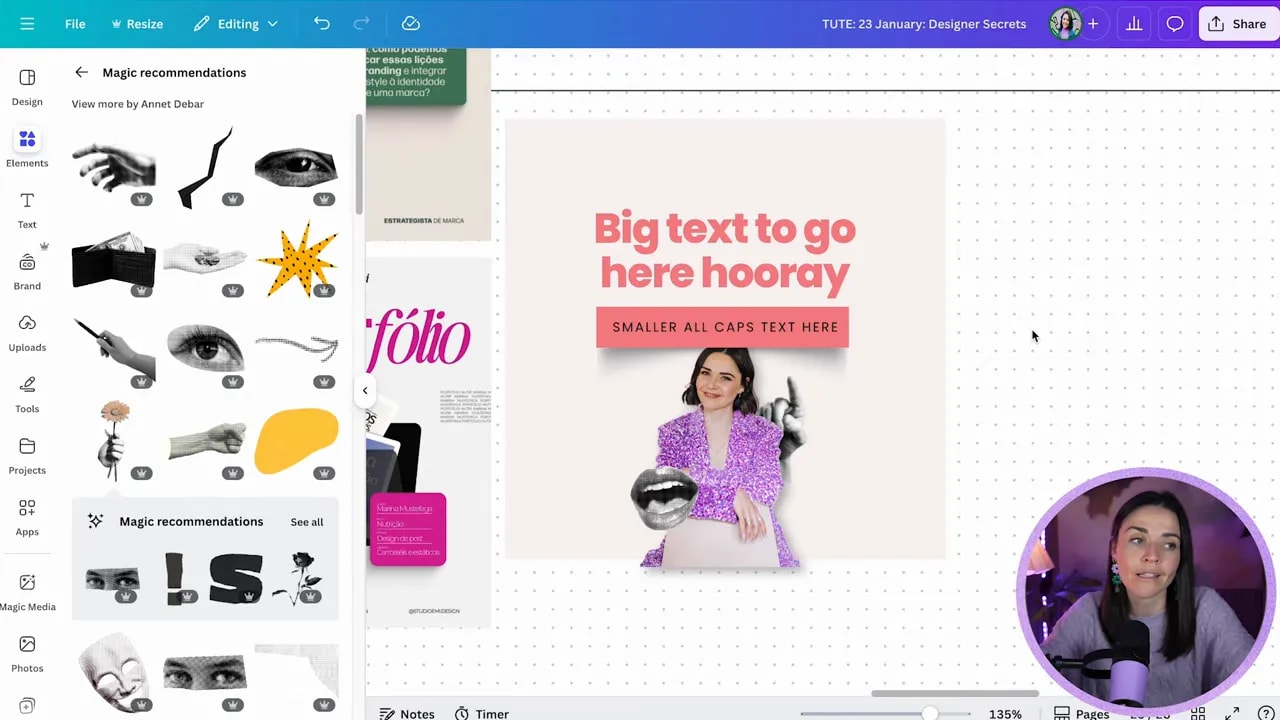
Task: Open the Text panel
Action: pyautogui.click(x=27, y=210)
